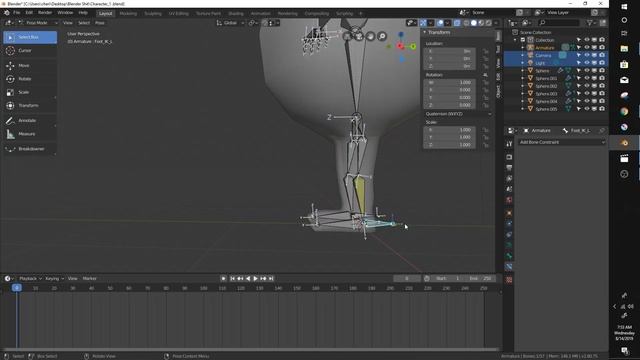The width and height of the screenshot is (640, 360).
Task: Select the Select Box tool
Action: point(30,37)
